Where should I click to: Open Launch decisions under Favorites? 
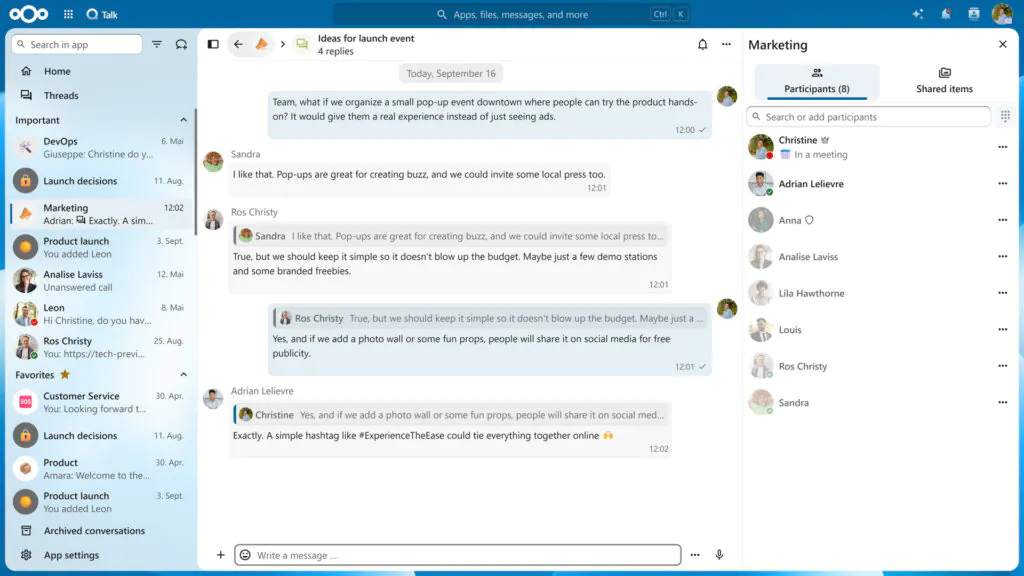click(x=101, y=436)
